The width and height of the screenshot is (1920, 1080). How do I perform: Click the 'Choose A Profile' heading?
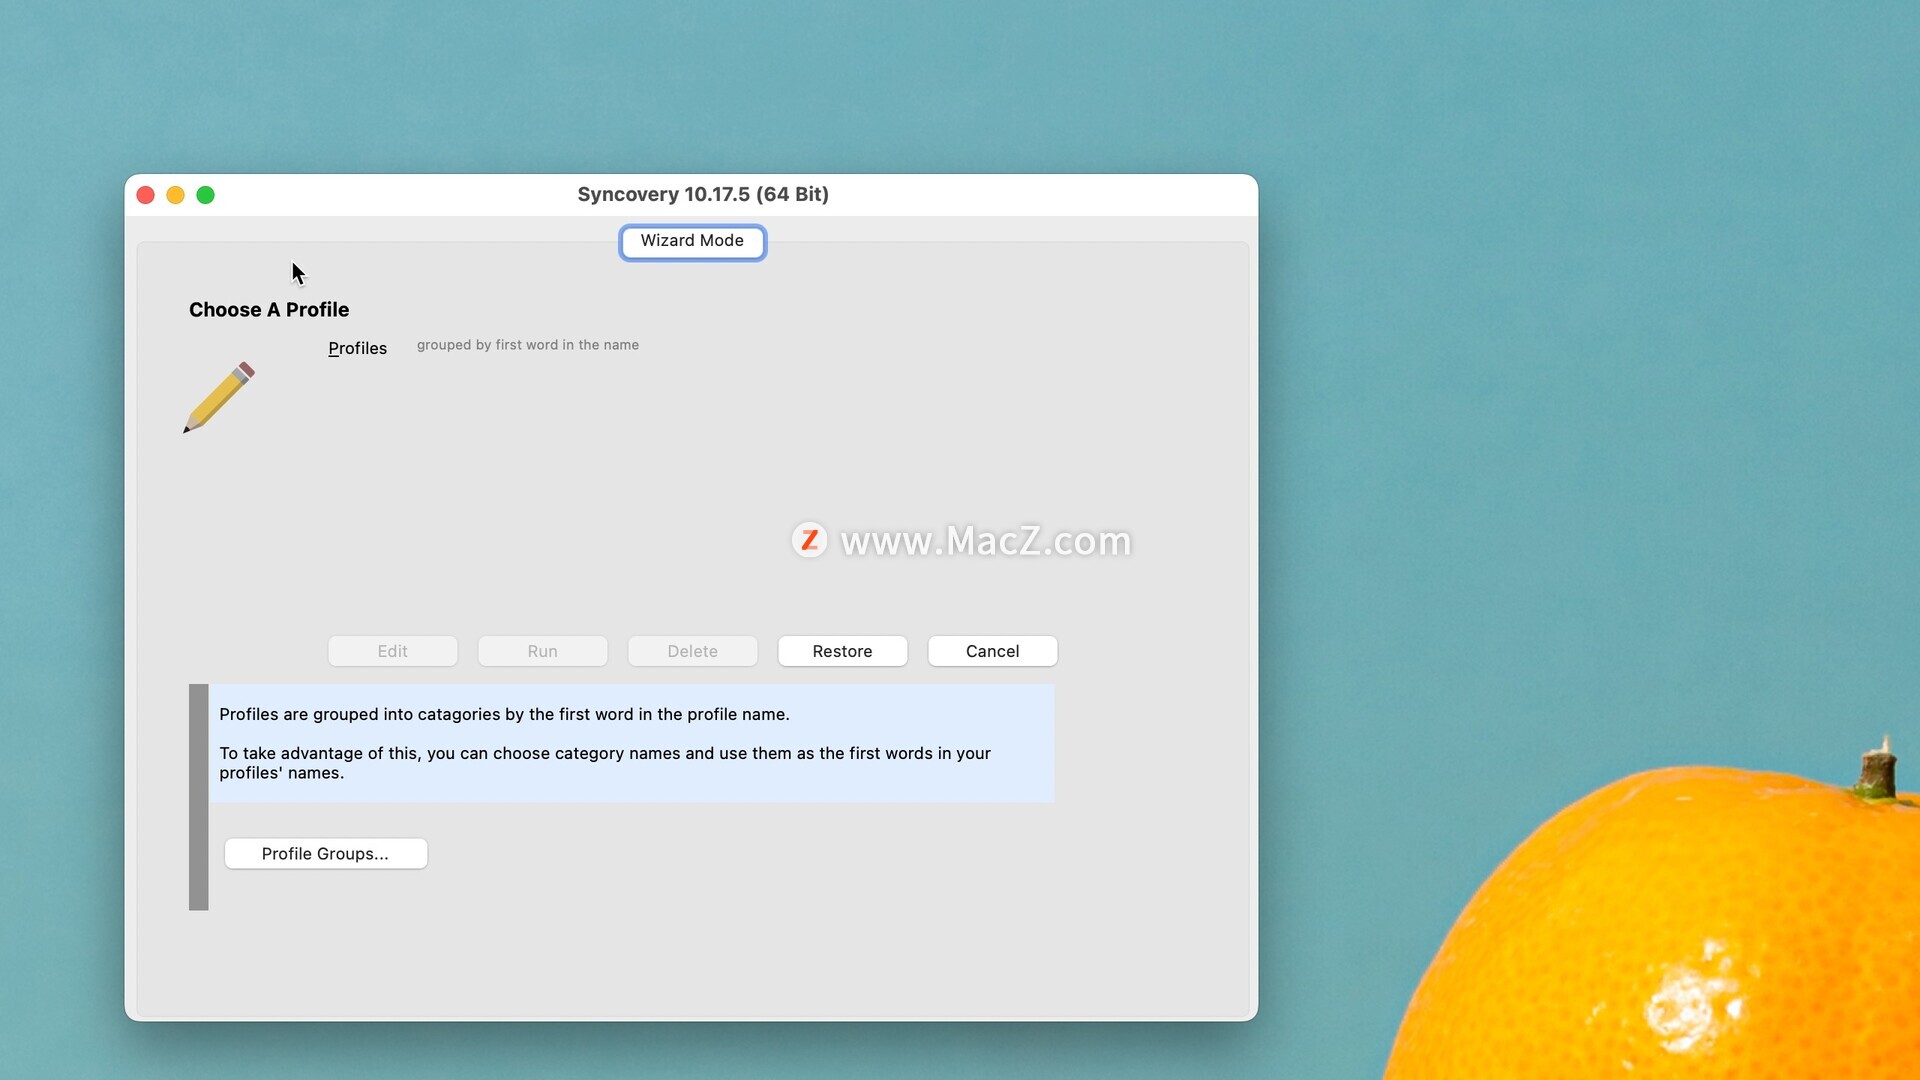click(x=269, y=310)
